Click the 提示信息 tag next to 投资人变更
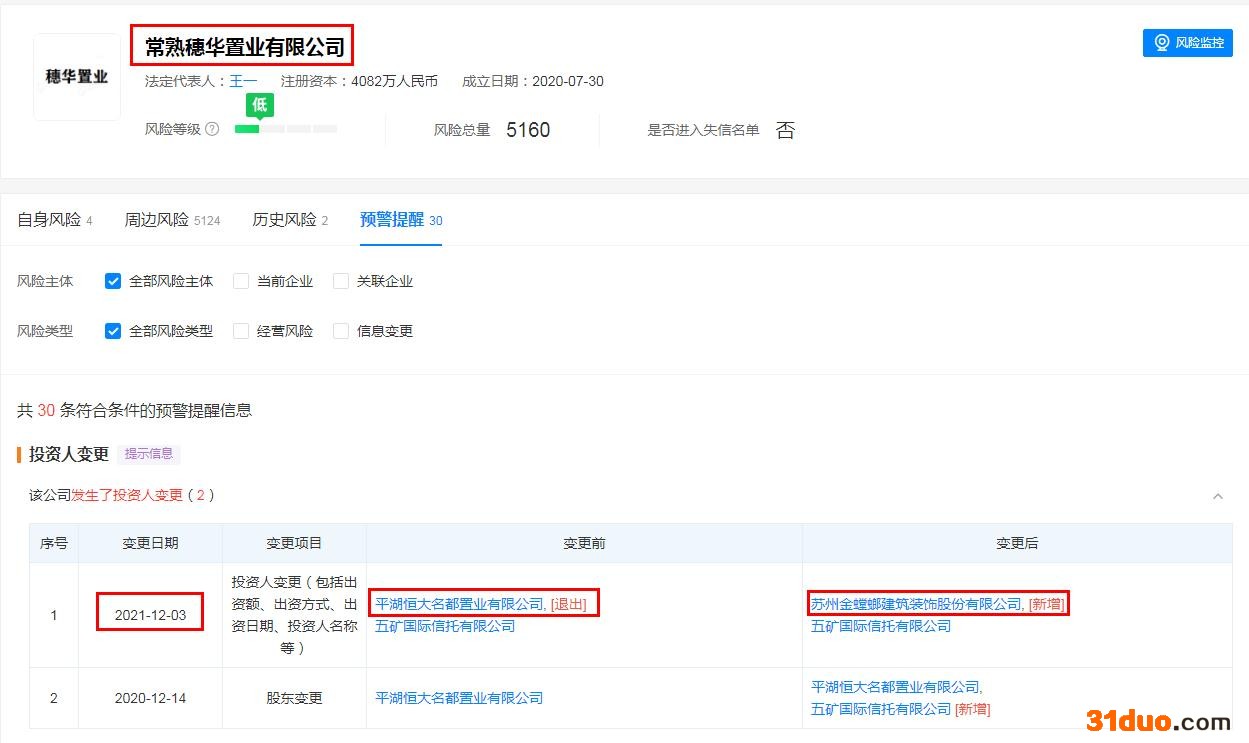This screenshot has height=743, width=1249. click(x=148, y=454)
